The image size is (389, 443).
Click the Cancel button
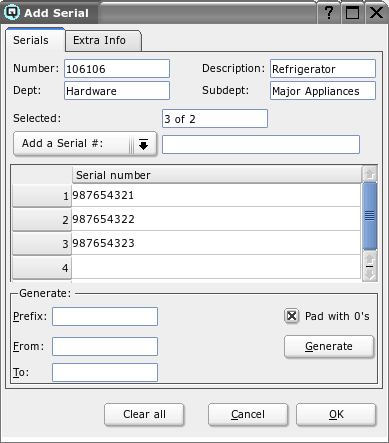point(248,414)
